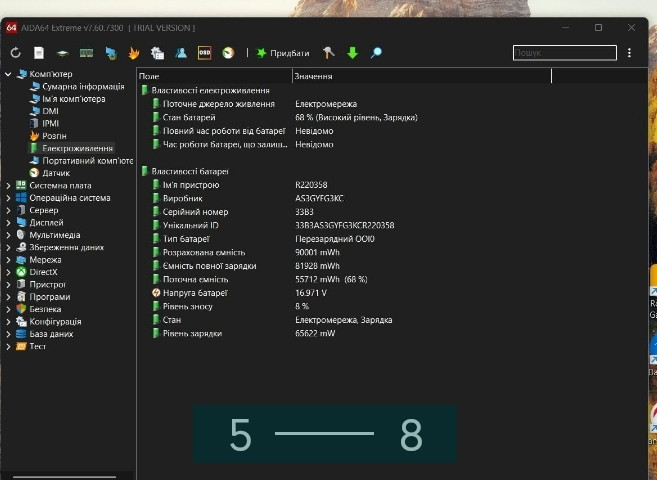Screen dimensions: 657x480
Task: Open the Report page icon in toolbar
Action: (x=39, y=53)
